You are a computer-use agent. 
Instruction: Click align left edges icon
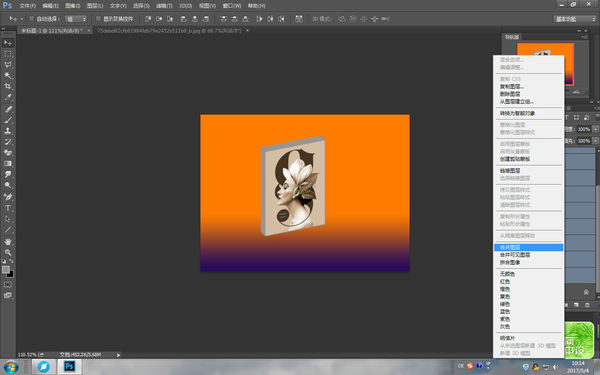[184, 19]
